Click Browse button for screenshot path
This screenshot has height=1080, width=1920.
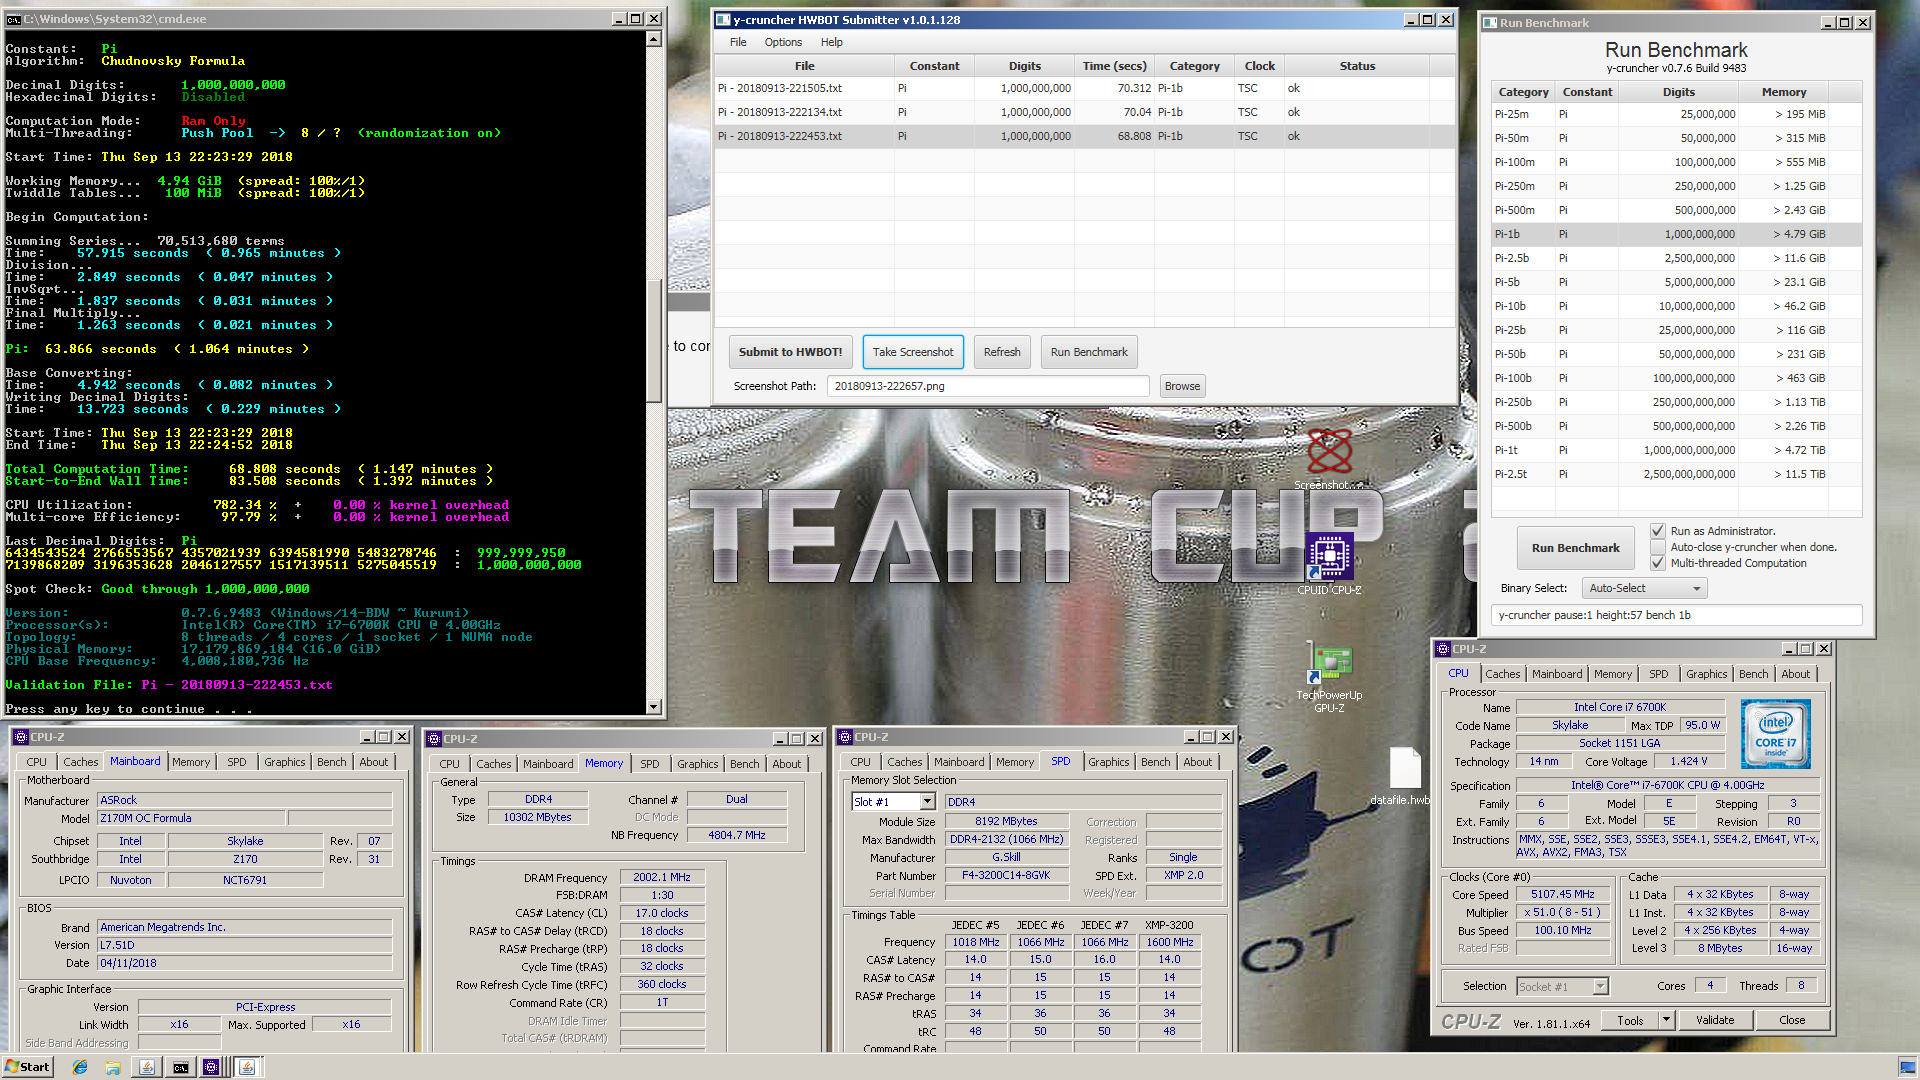[1182, 386]
